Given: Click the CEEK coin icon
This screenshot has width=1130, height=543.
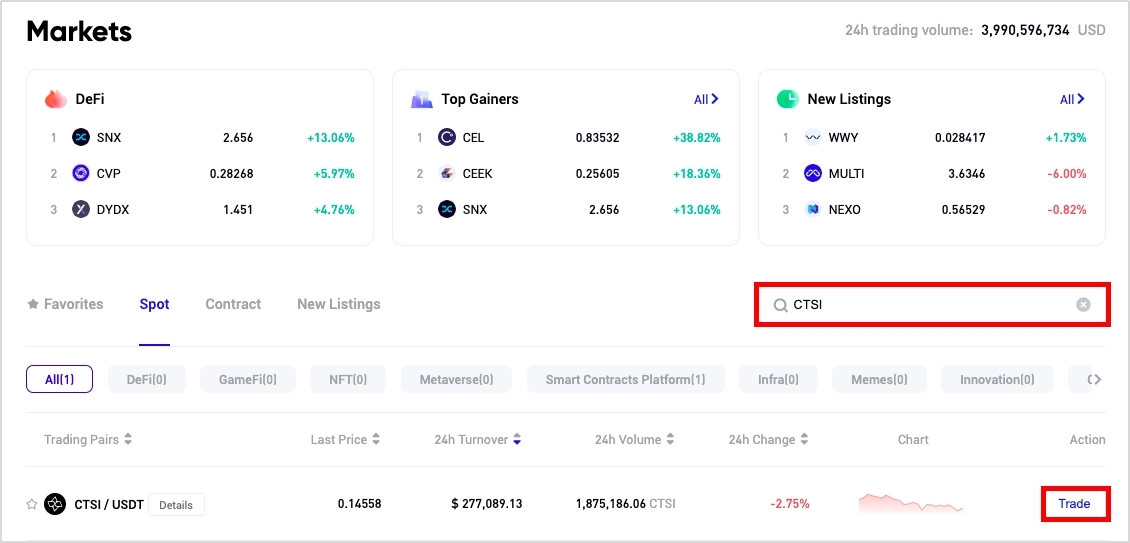Looking at the screenshot, I should click(447, 173).
